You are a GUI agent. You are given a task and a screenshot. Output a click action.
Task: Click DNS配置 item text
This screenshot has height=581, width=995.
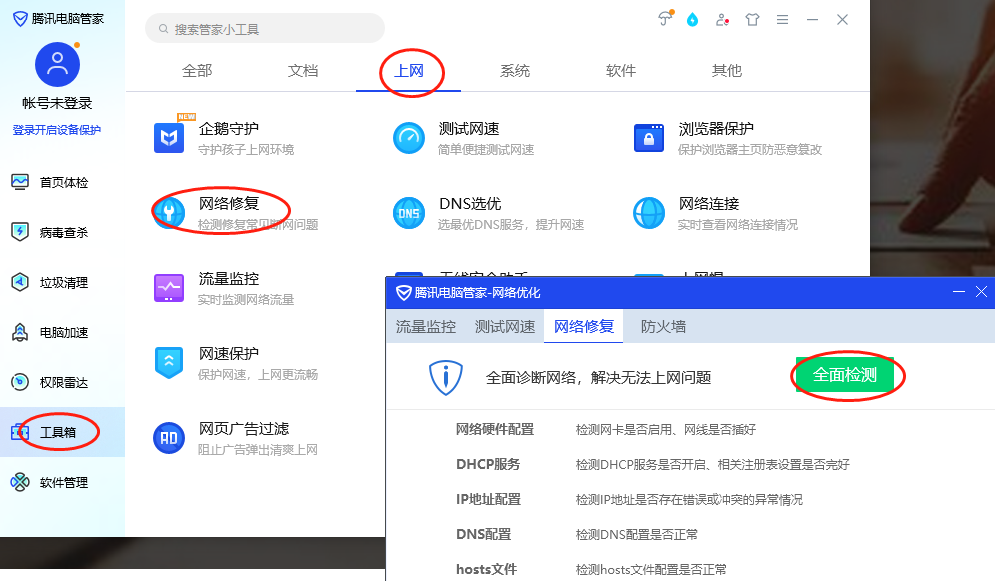(484, 534)
